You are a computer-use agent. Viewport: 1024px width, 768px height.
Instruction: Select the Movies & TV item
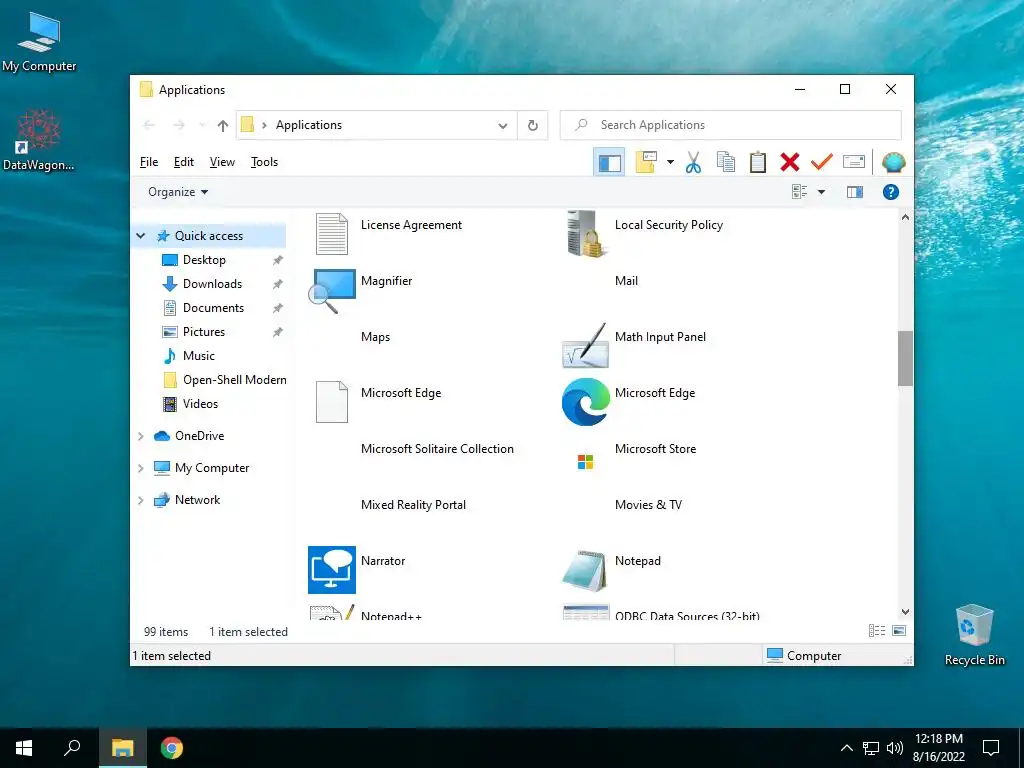point(648,505)
